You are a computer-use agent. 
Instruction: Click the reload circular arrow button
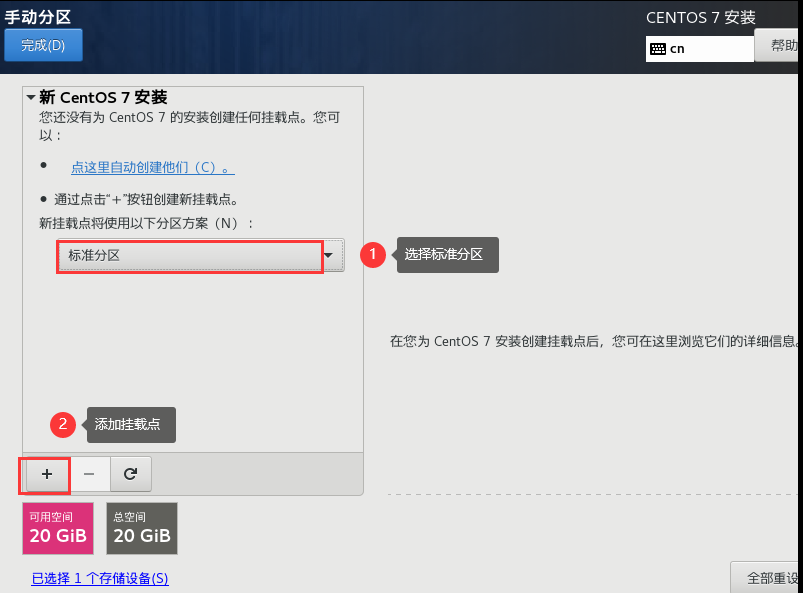point(130,474)
